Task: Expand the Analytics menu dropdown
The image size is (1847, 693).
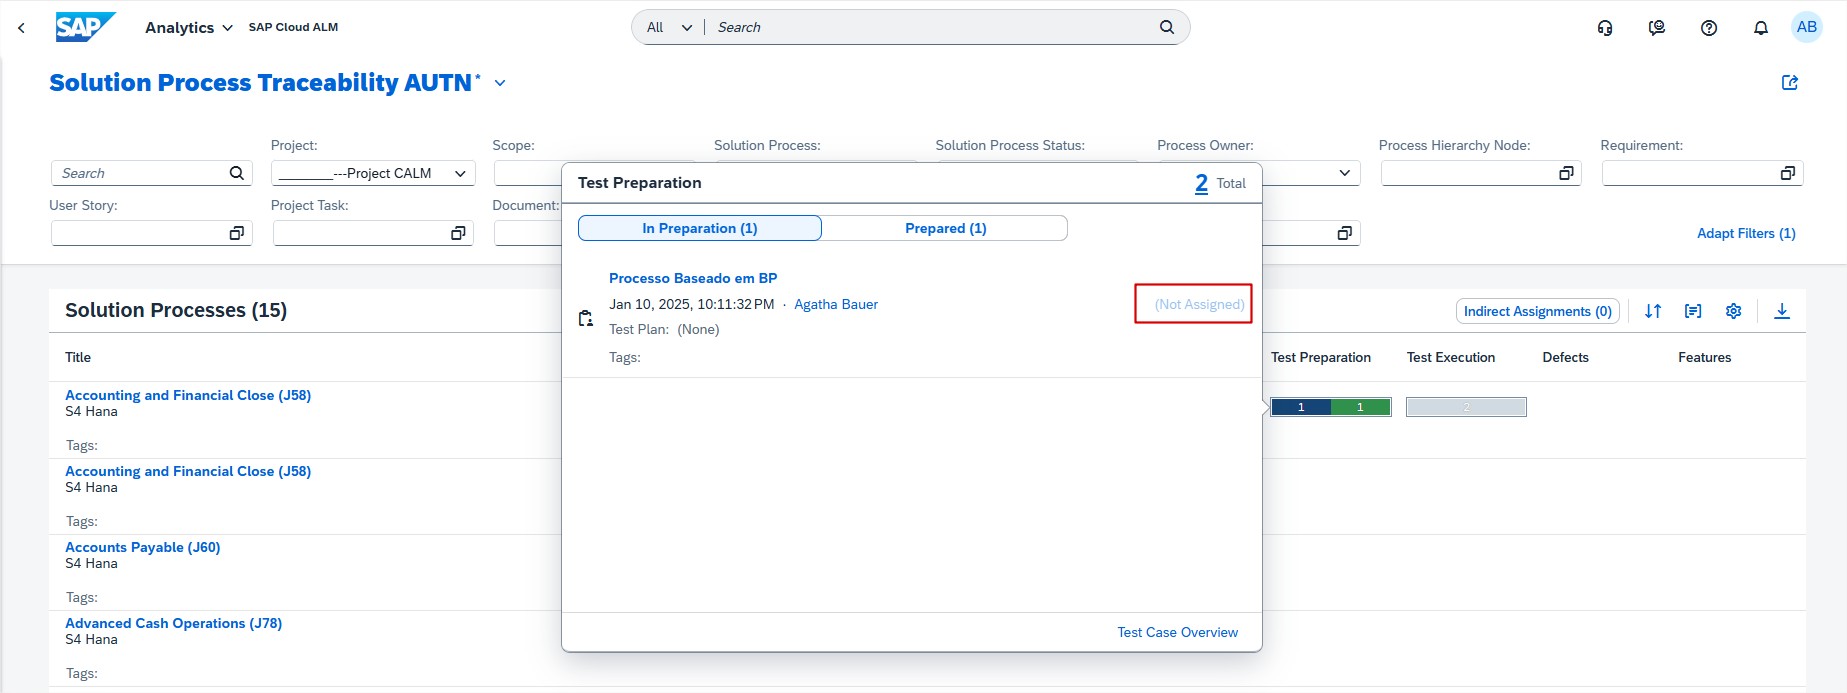Action: (189, 28)
